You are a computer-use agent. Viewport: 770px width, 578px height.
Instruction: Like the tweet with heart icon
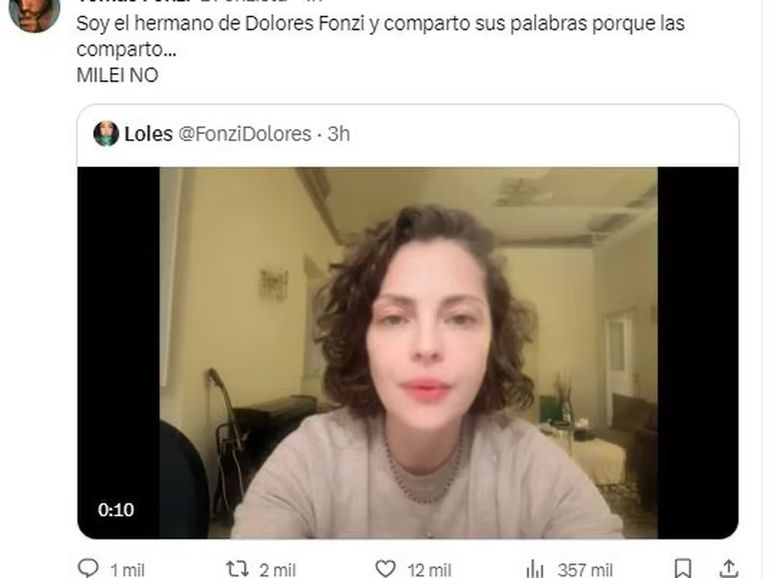(385, 569)
